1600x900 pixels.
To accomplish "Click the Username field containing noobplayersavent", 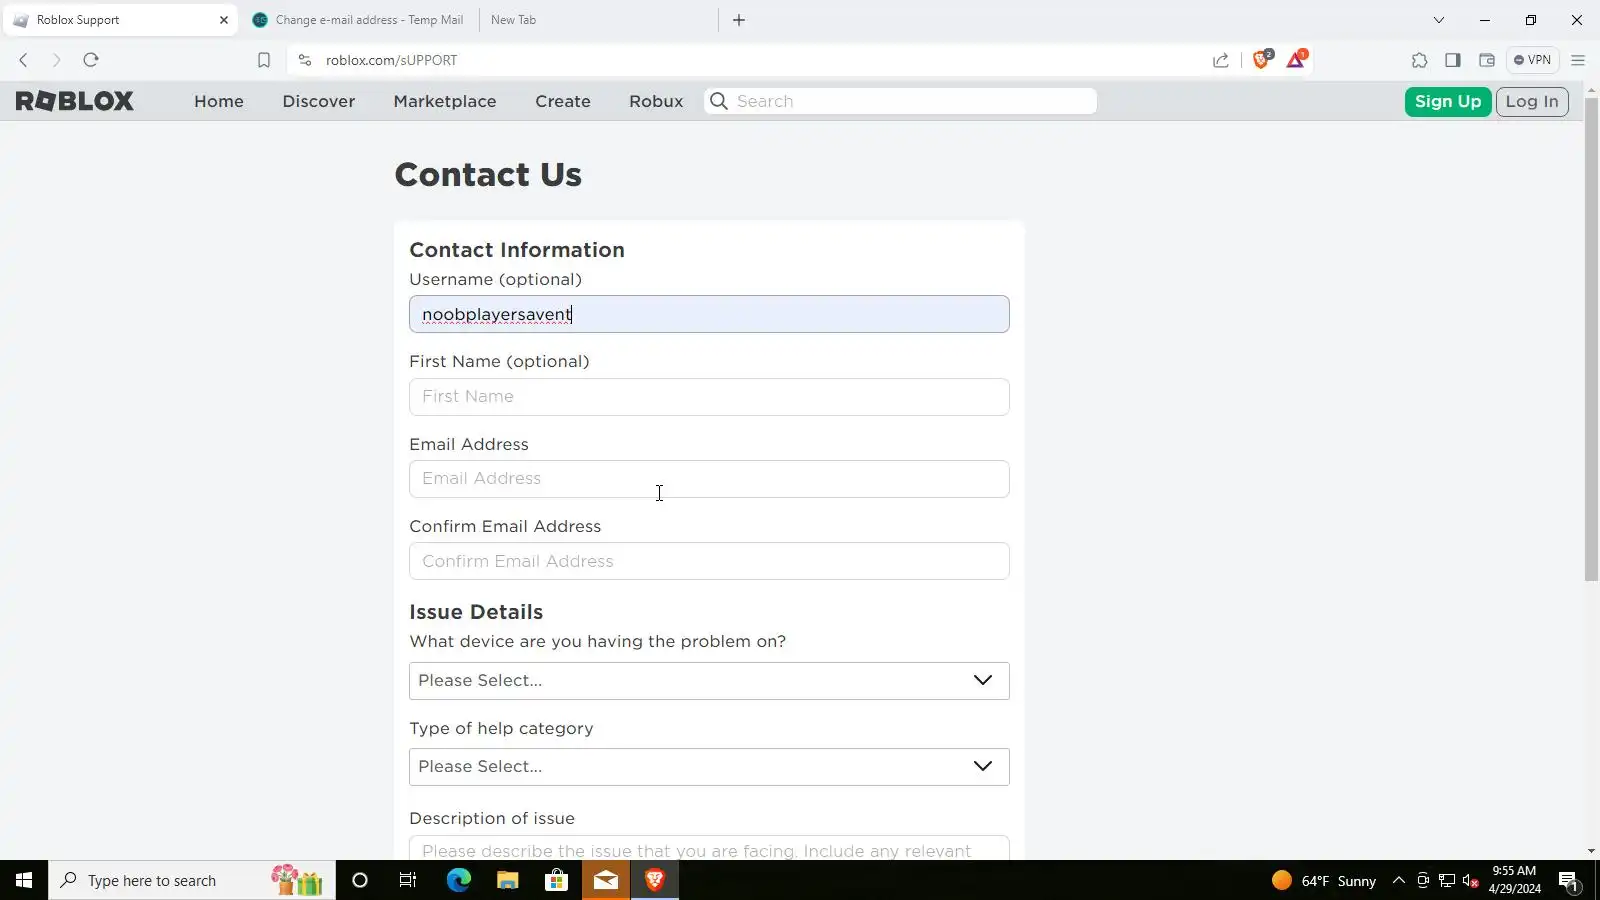I will (709, 314).
